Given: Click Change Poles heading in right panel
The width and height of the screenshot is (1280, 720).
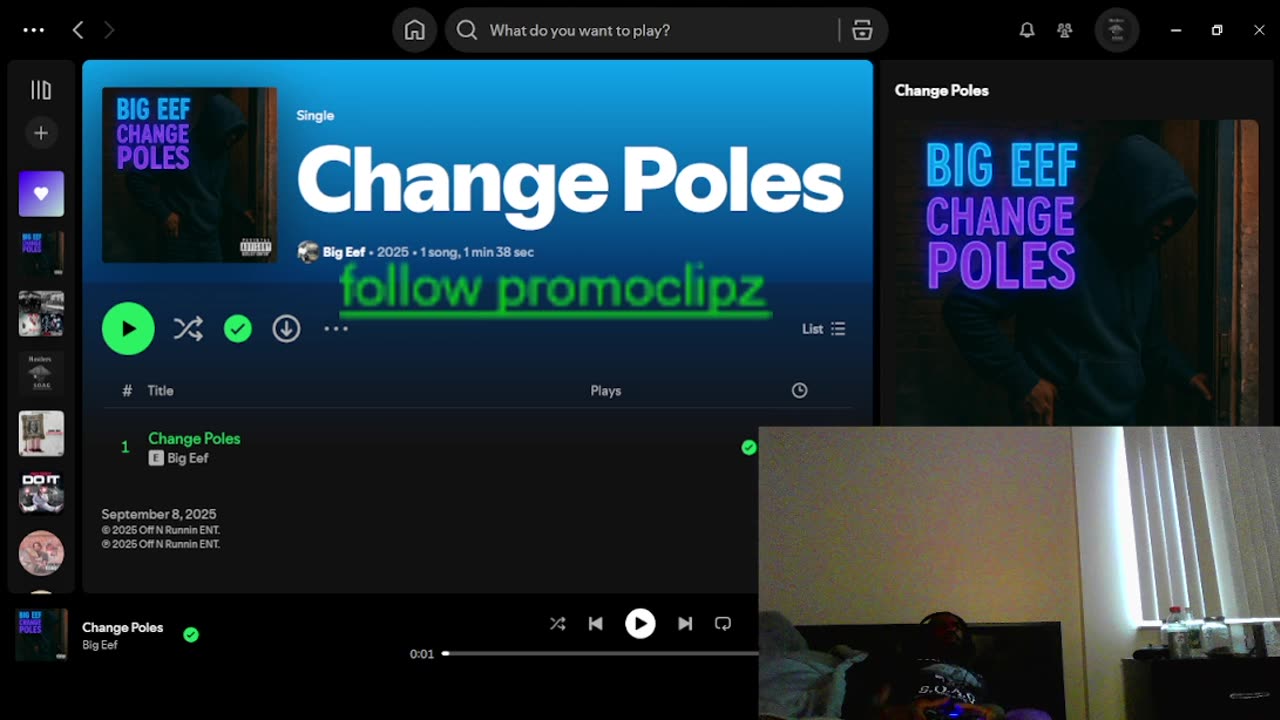Looking at the screenshot, I should [x=941, y=90].
